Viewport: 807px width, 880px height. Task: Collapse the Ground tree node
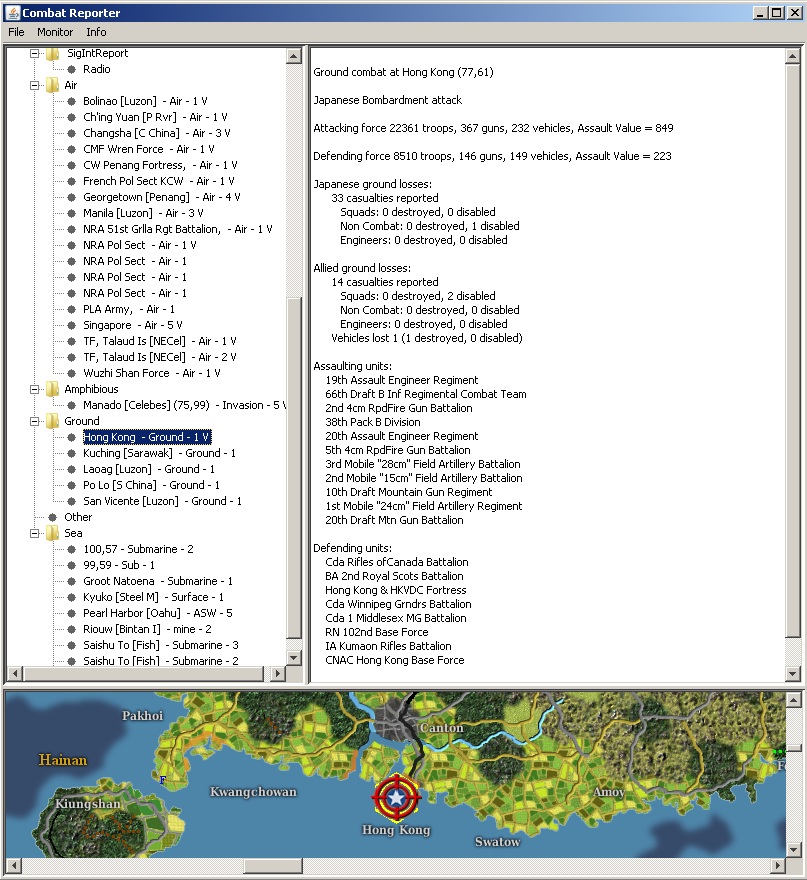pyautogui.click(x=35, y=421)
